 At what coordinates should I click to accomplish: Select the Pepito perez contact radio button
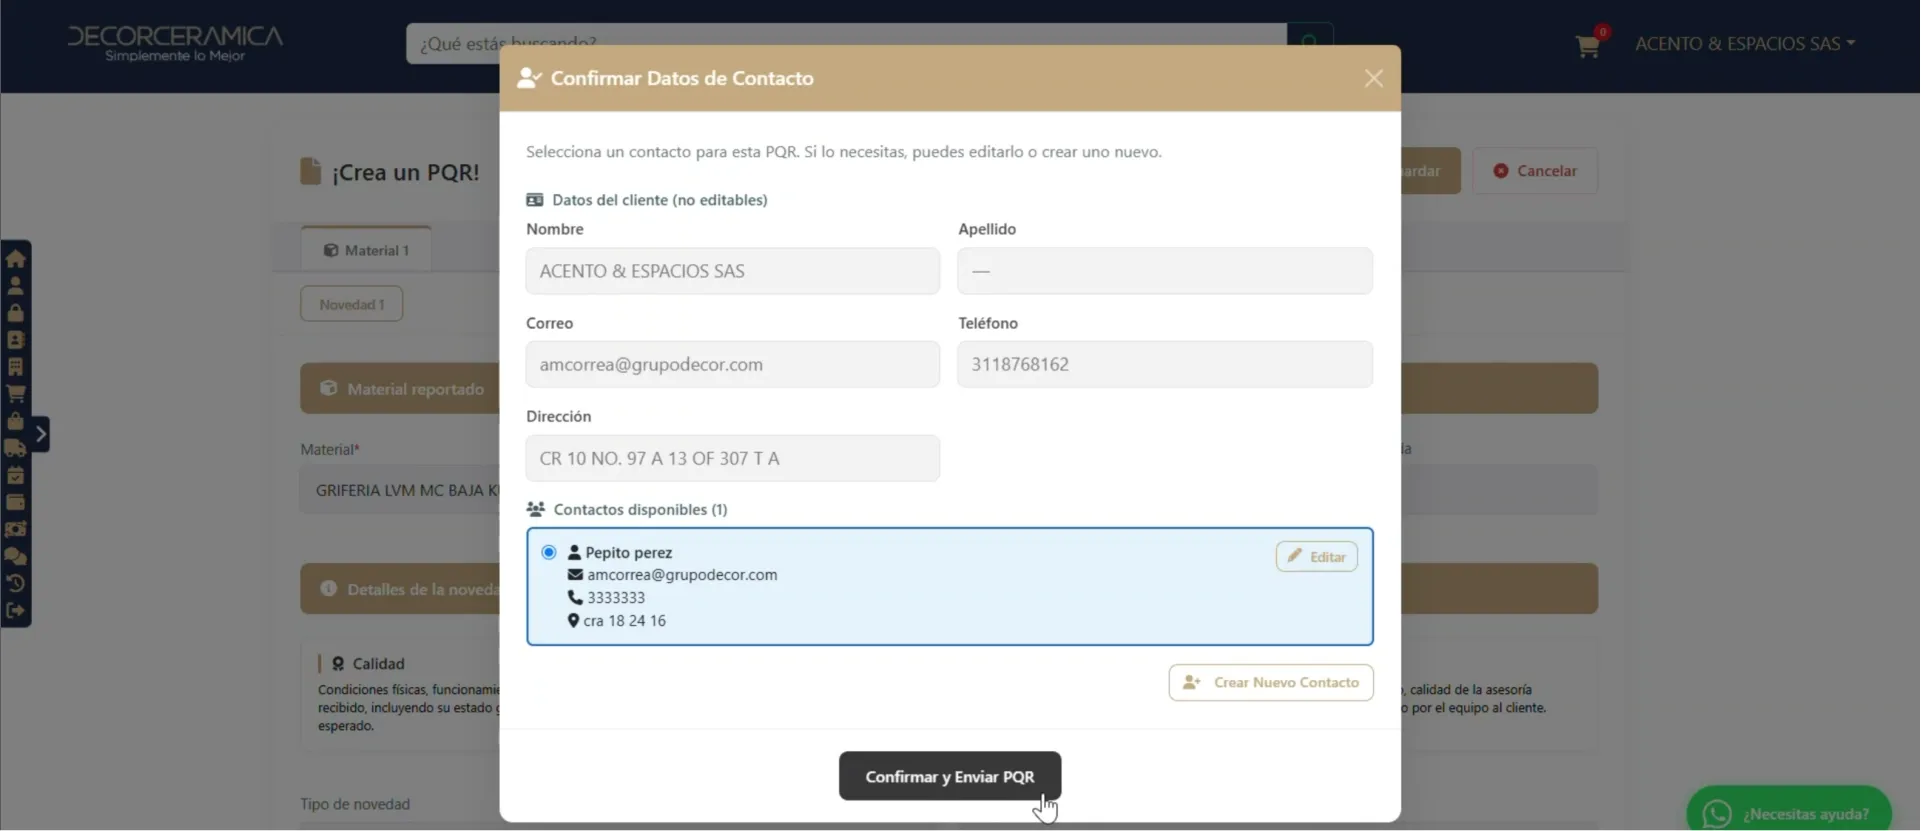(x=549, y=552)
